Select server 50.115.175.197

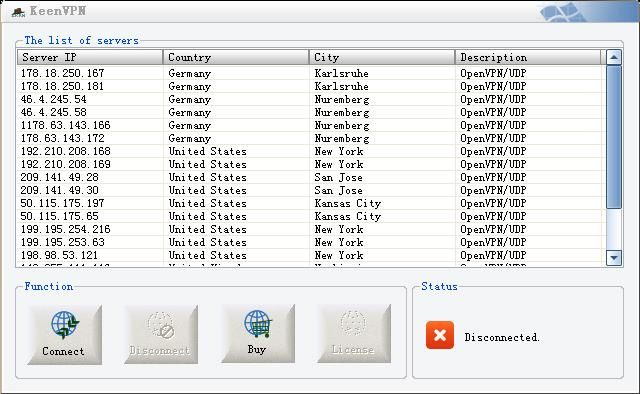[309, 203]
